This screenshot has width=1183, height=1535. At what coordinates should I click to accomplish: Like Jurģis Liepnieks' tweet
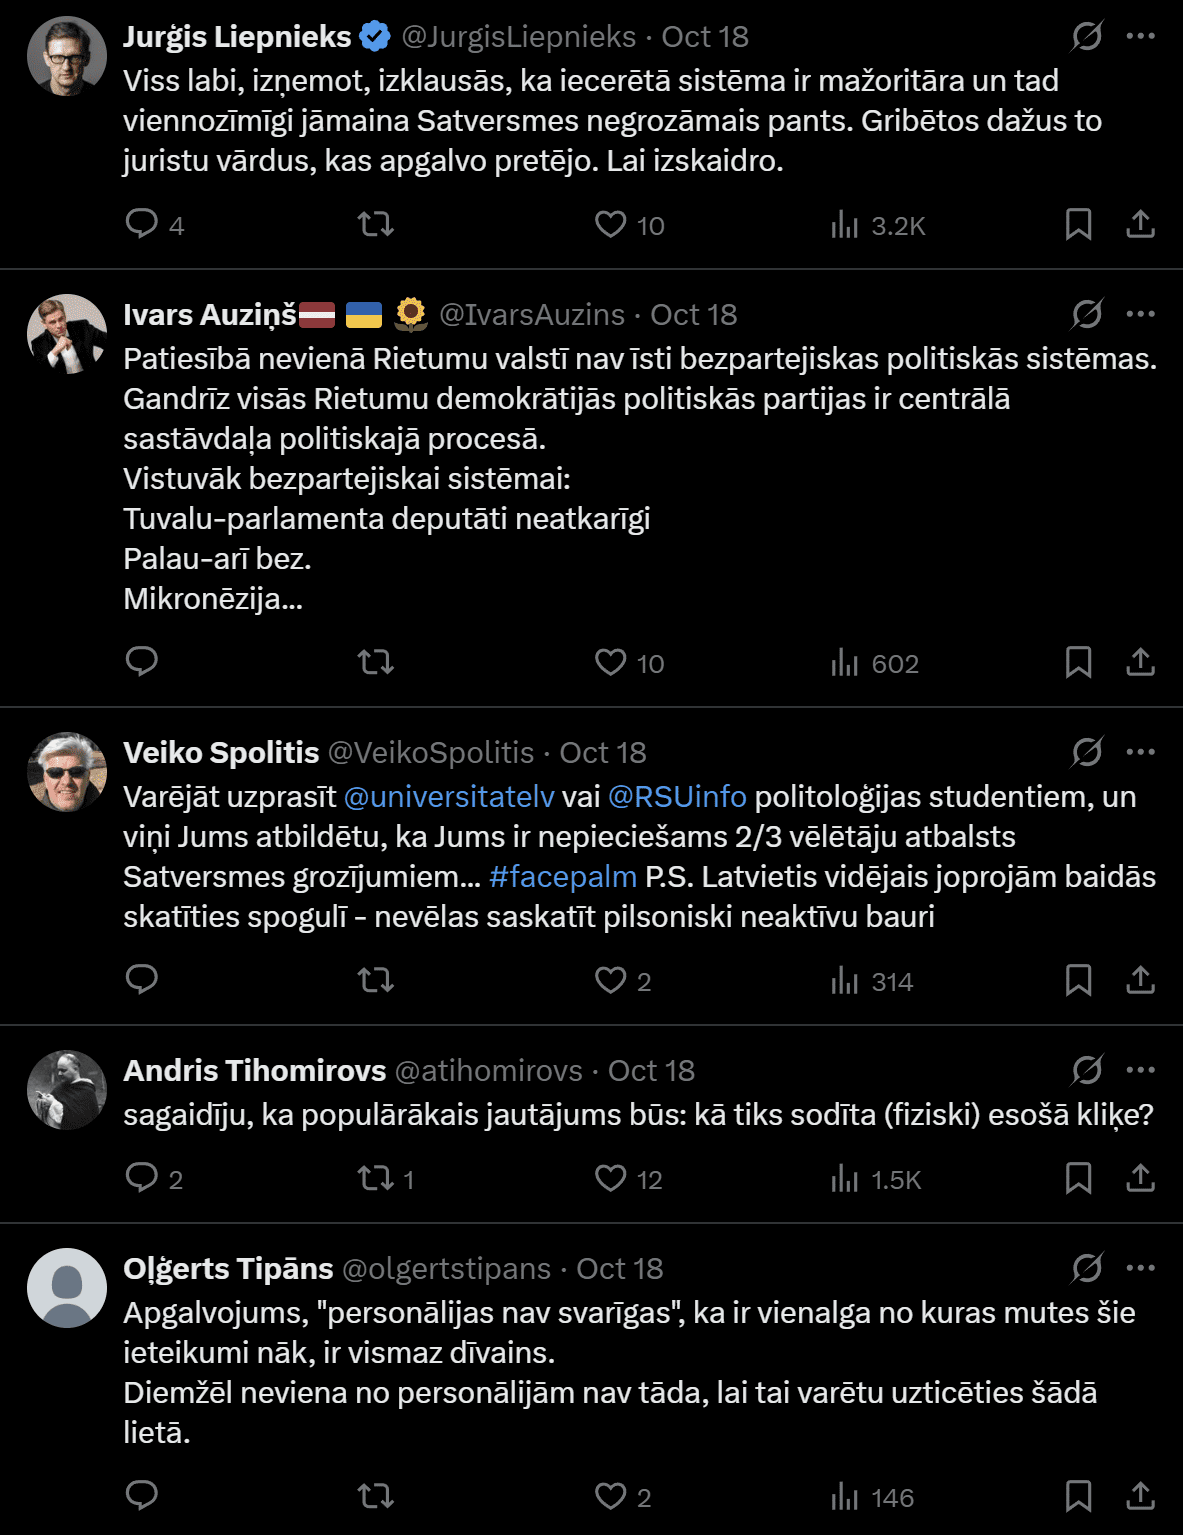pyautogui.click(x=610, y=224)
